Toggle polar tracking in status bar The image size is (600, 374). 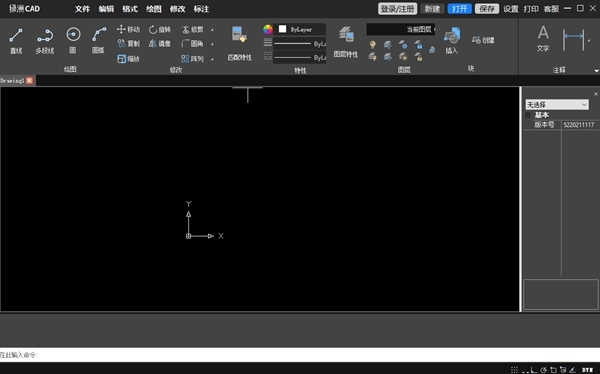click(544, 369)
